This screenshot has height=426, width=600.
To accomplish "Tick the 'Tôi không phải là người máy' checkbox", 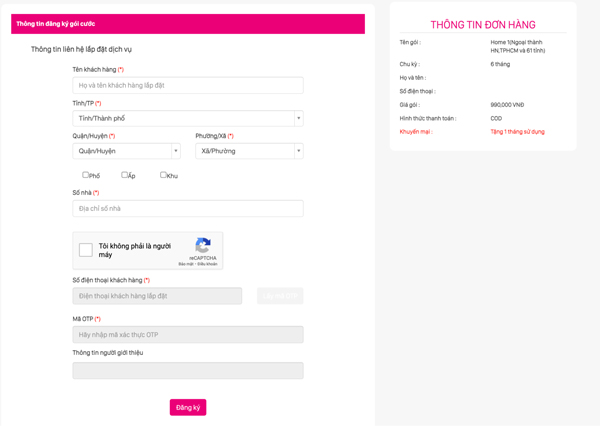I will (x=86, y=250).
